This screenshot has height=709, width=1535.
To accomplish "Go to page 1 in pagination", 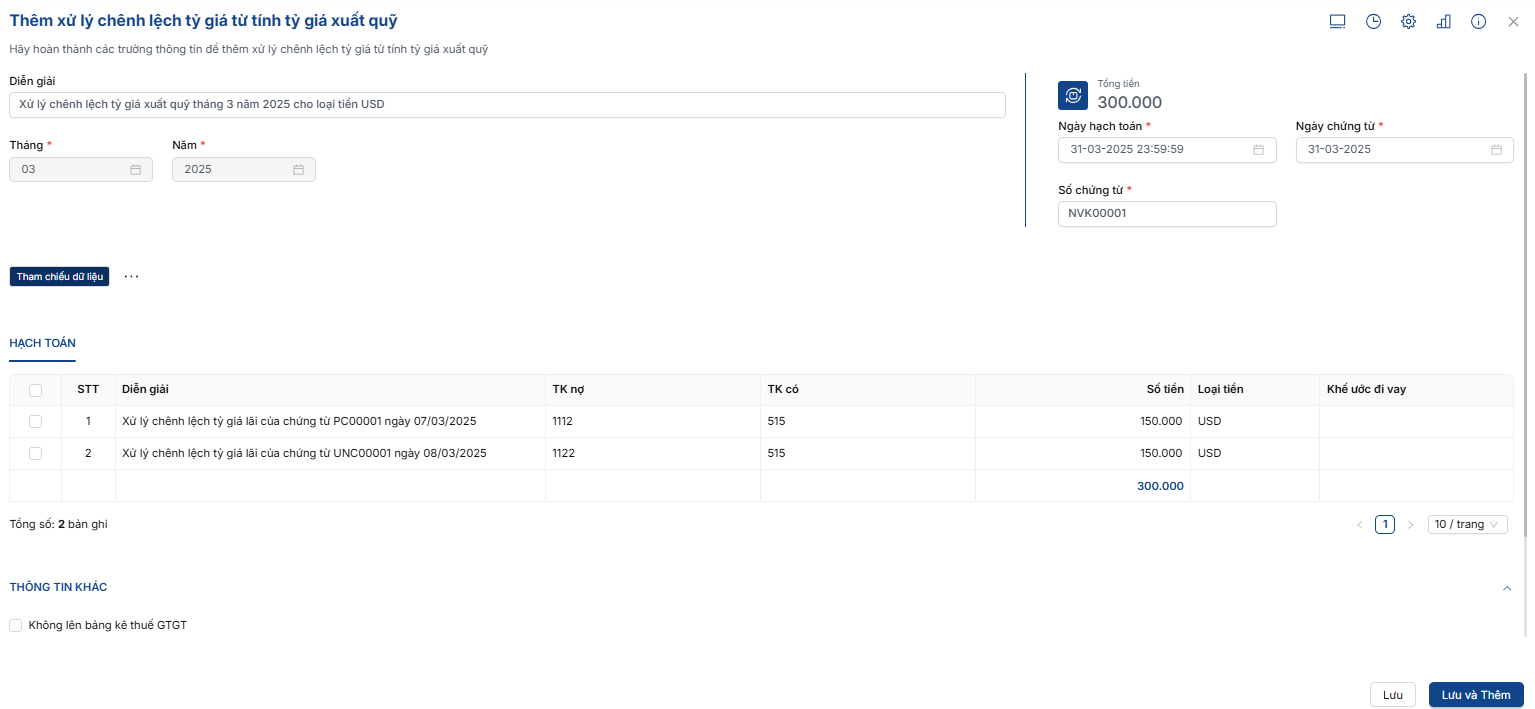I will [x=1384, y=525].
